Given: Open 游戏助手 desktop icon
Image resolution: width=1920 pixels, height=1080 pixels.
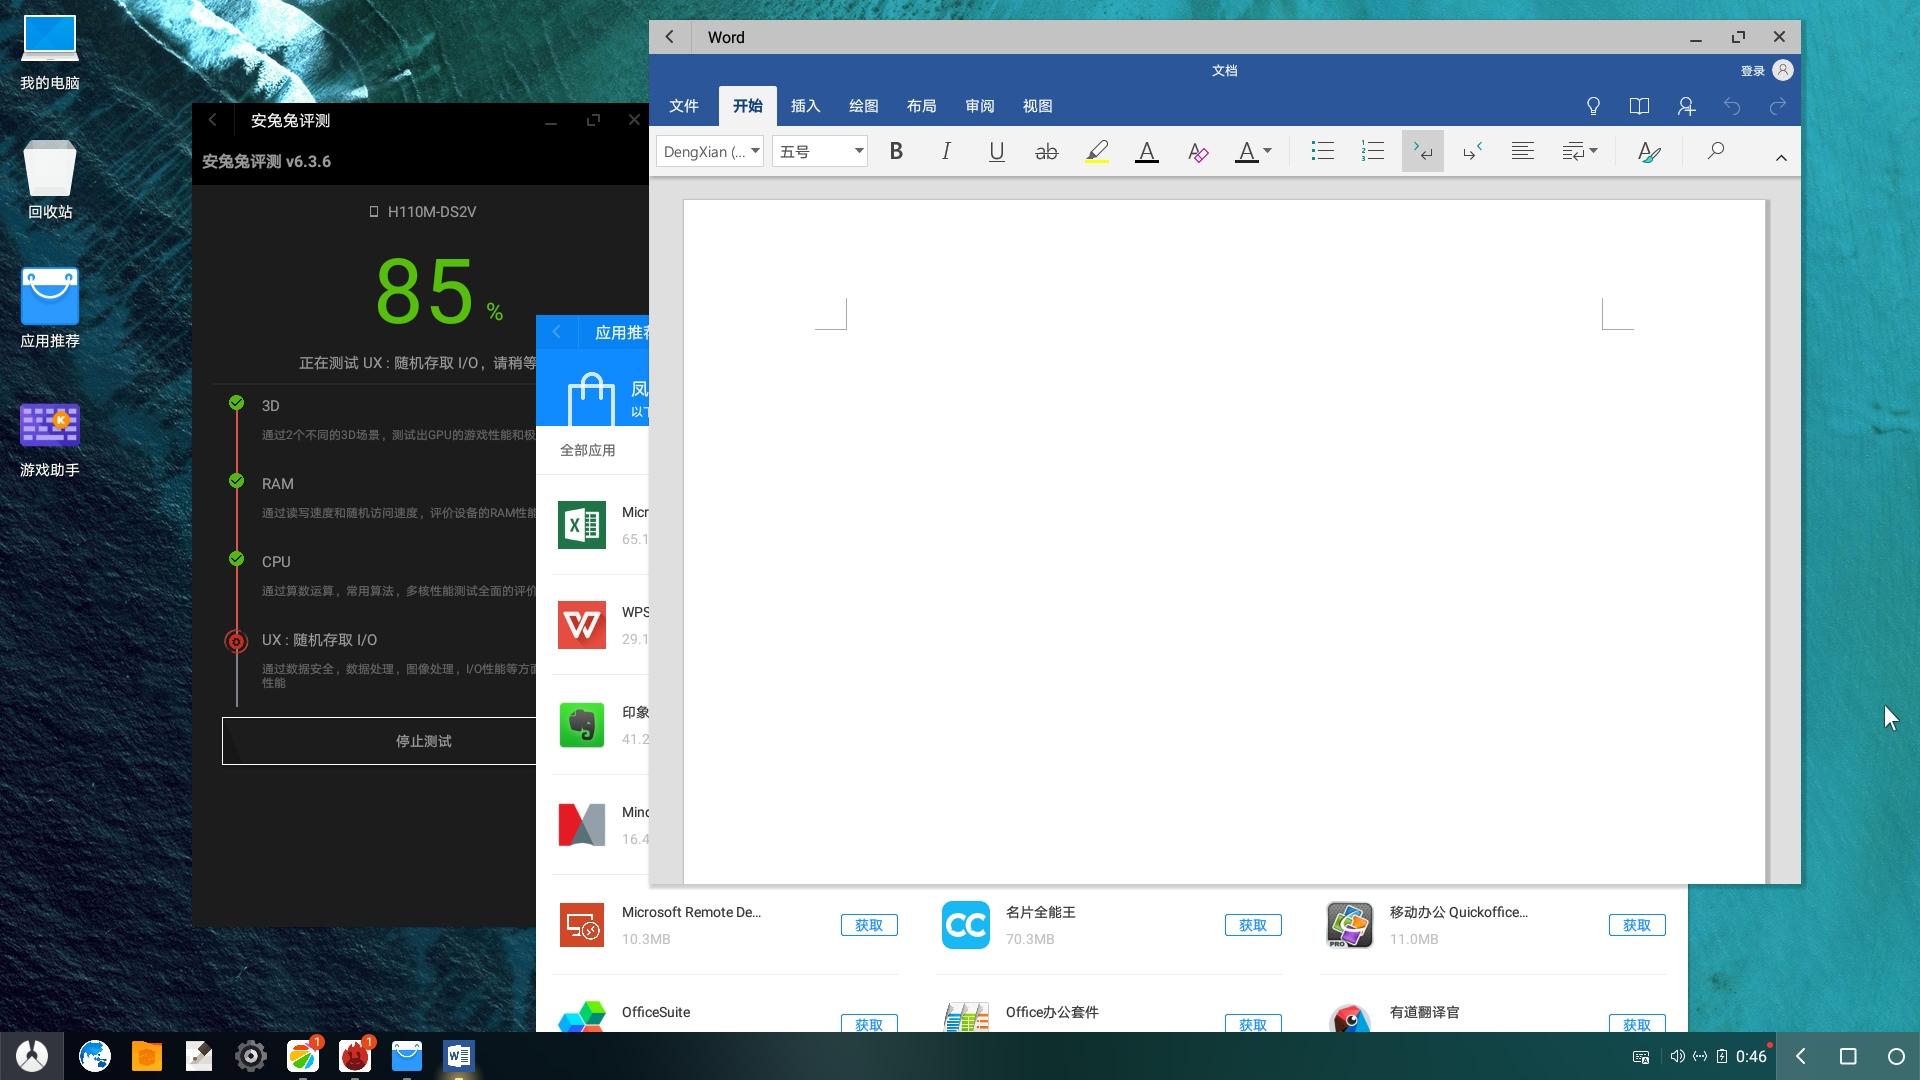Looking at the screenshot, I should [50, 440].
